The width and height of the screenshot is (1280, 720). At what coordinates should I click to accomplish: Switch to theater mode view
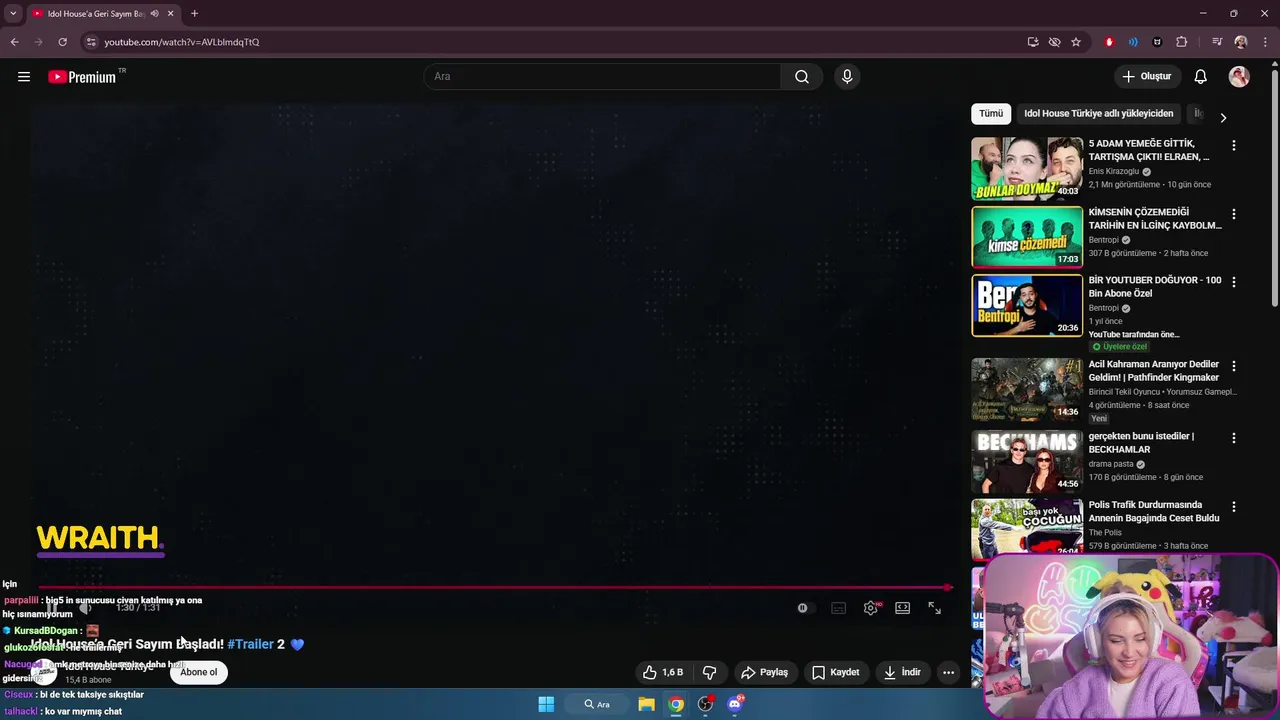pyautogui.click(x=902, y=608)
